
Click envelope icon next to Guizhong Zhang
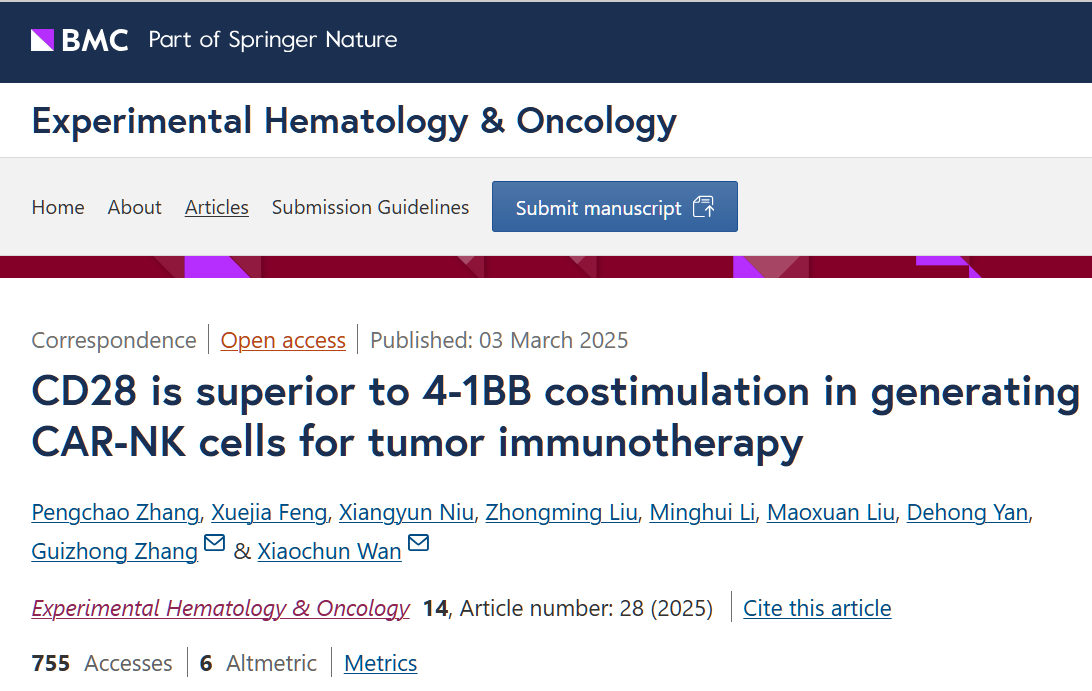click(214, 543)
